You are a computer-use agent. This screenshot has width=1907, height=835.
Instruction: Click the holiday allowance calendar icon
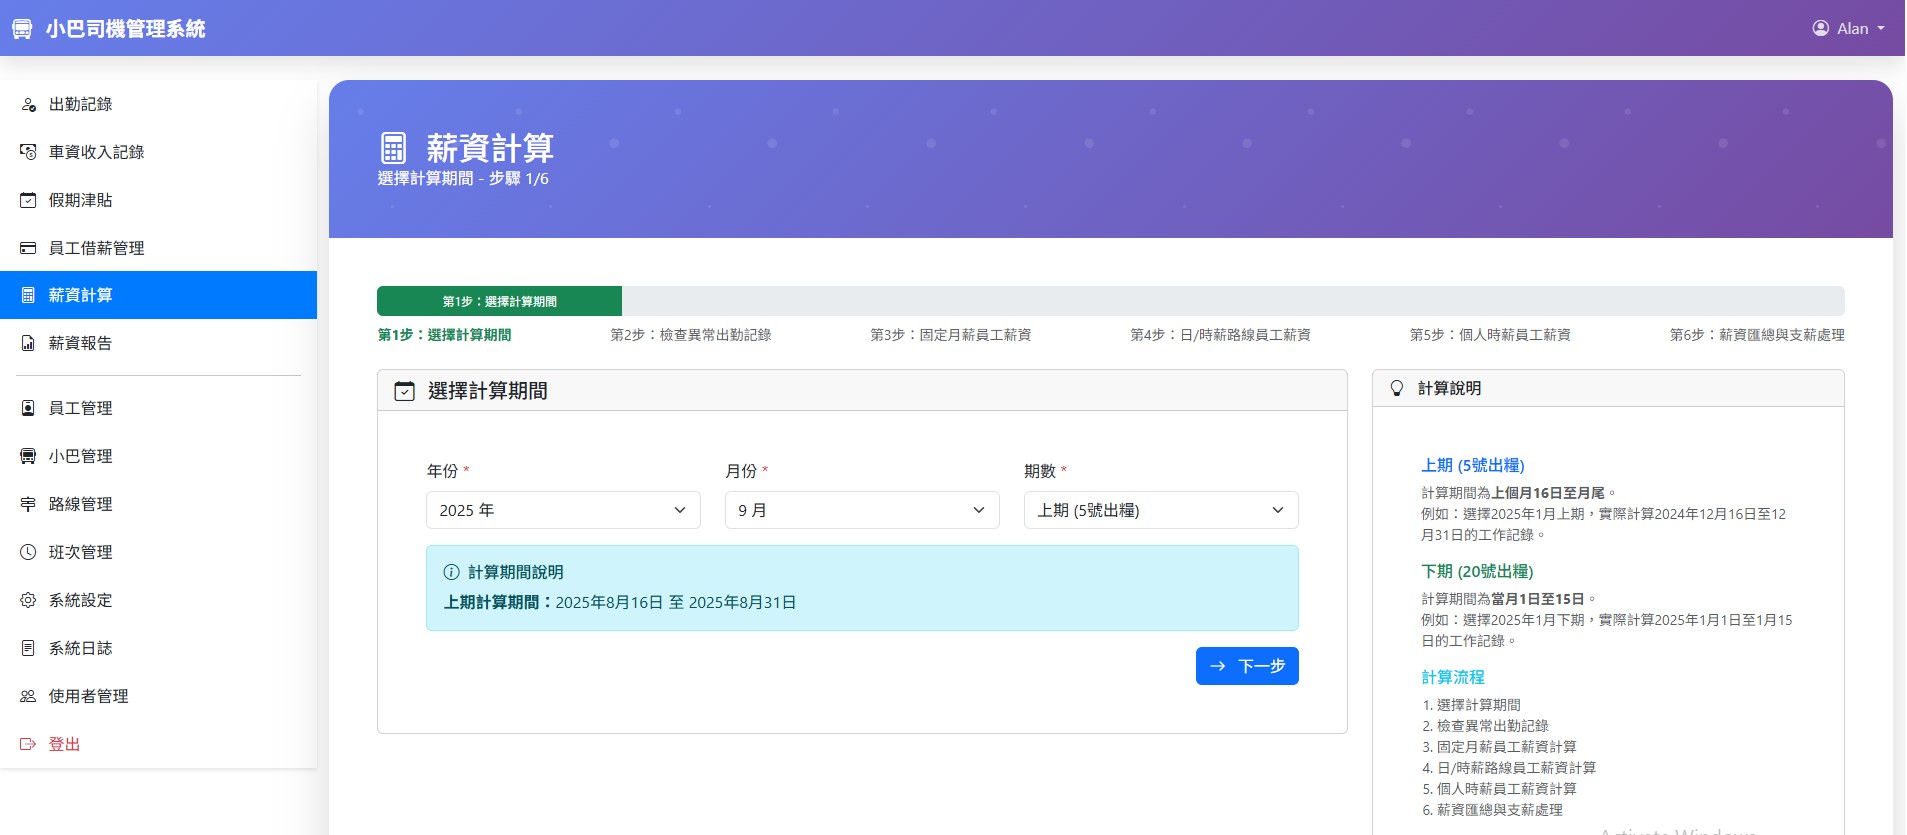[28, 200]
